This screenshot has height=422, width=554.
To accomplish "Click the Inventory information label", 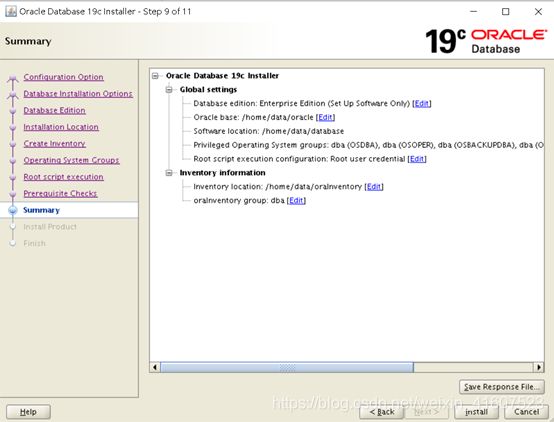I will [x=222, y=173].
